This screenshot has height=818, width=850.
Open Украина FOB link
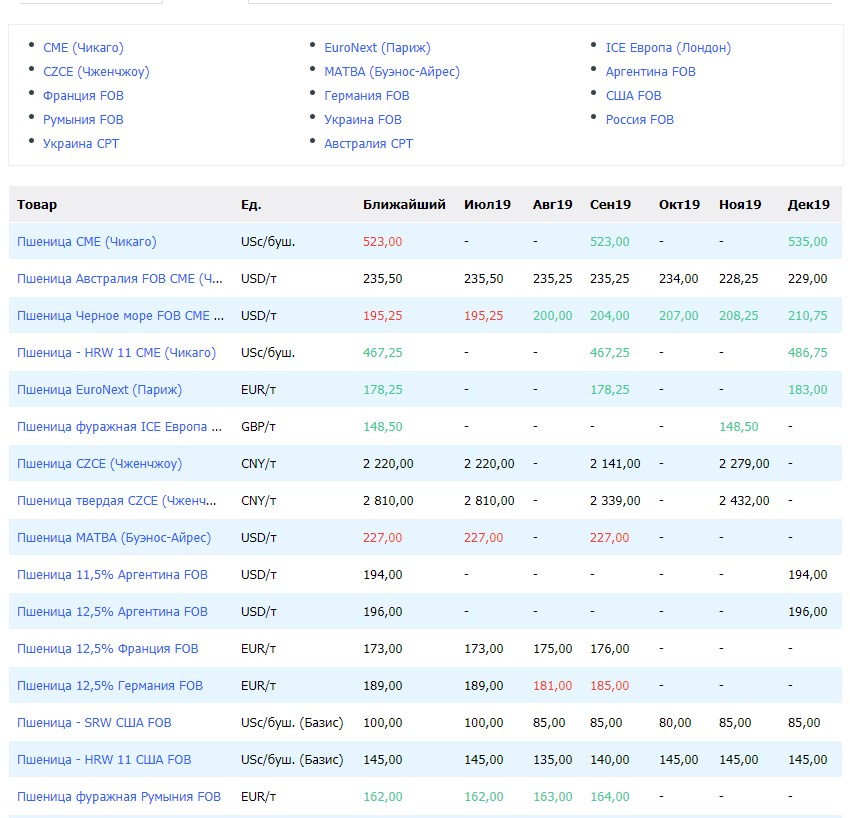pos(363,120)
